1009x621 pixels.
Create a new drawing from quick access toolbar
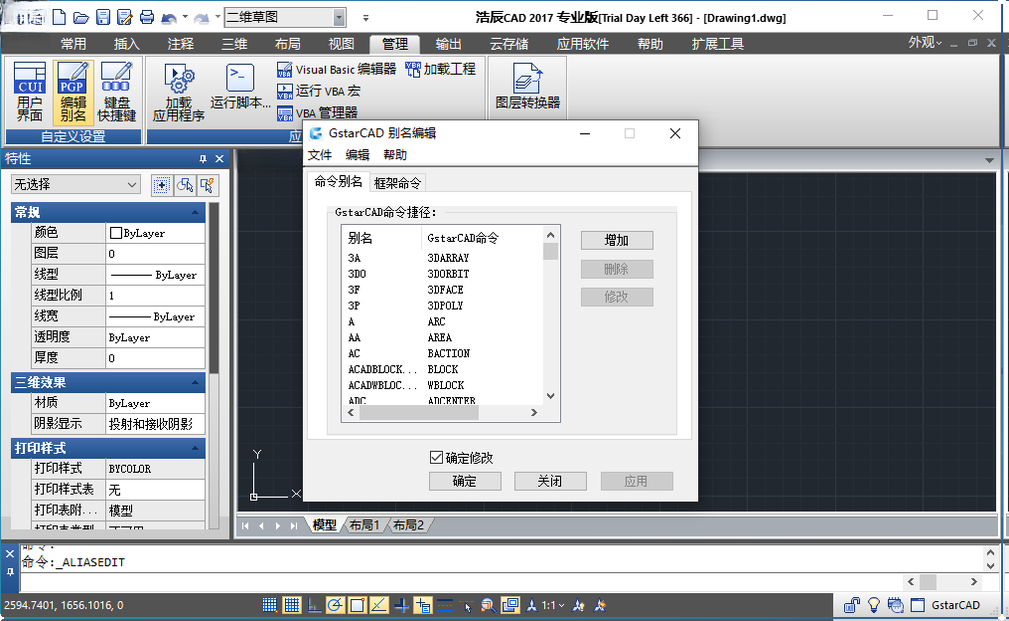(x=59, y=17)
